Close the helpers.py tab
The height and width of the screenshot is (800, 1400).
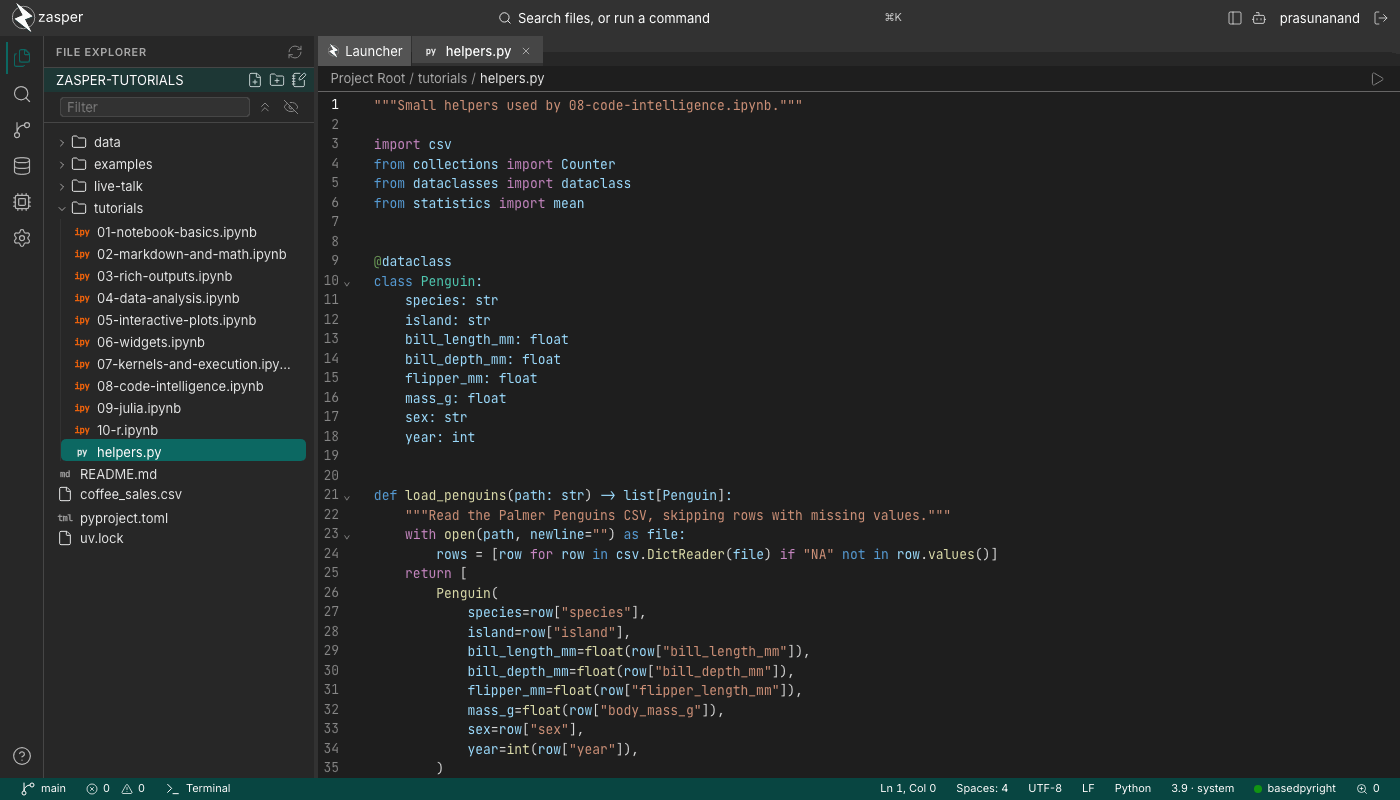pos(526,51)
